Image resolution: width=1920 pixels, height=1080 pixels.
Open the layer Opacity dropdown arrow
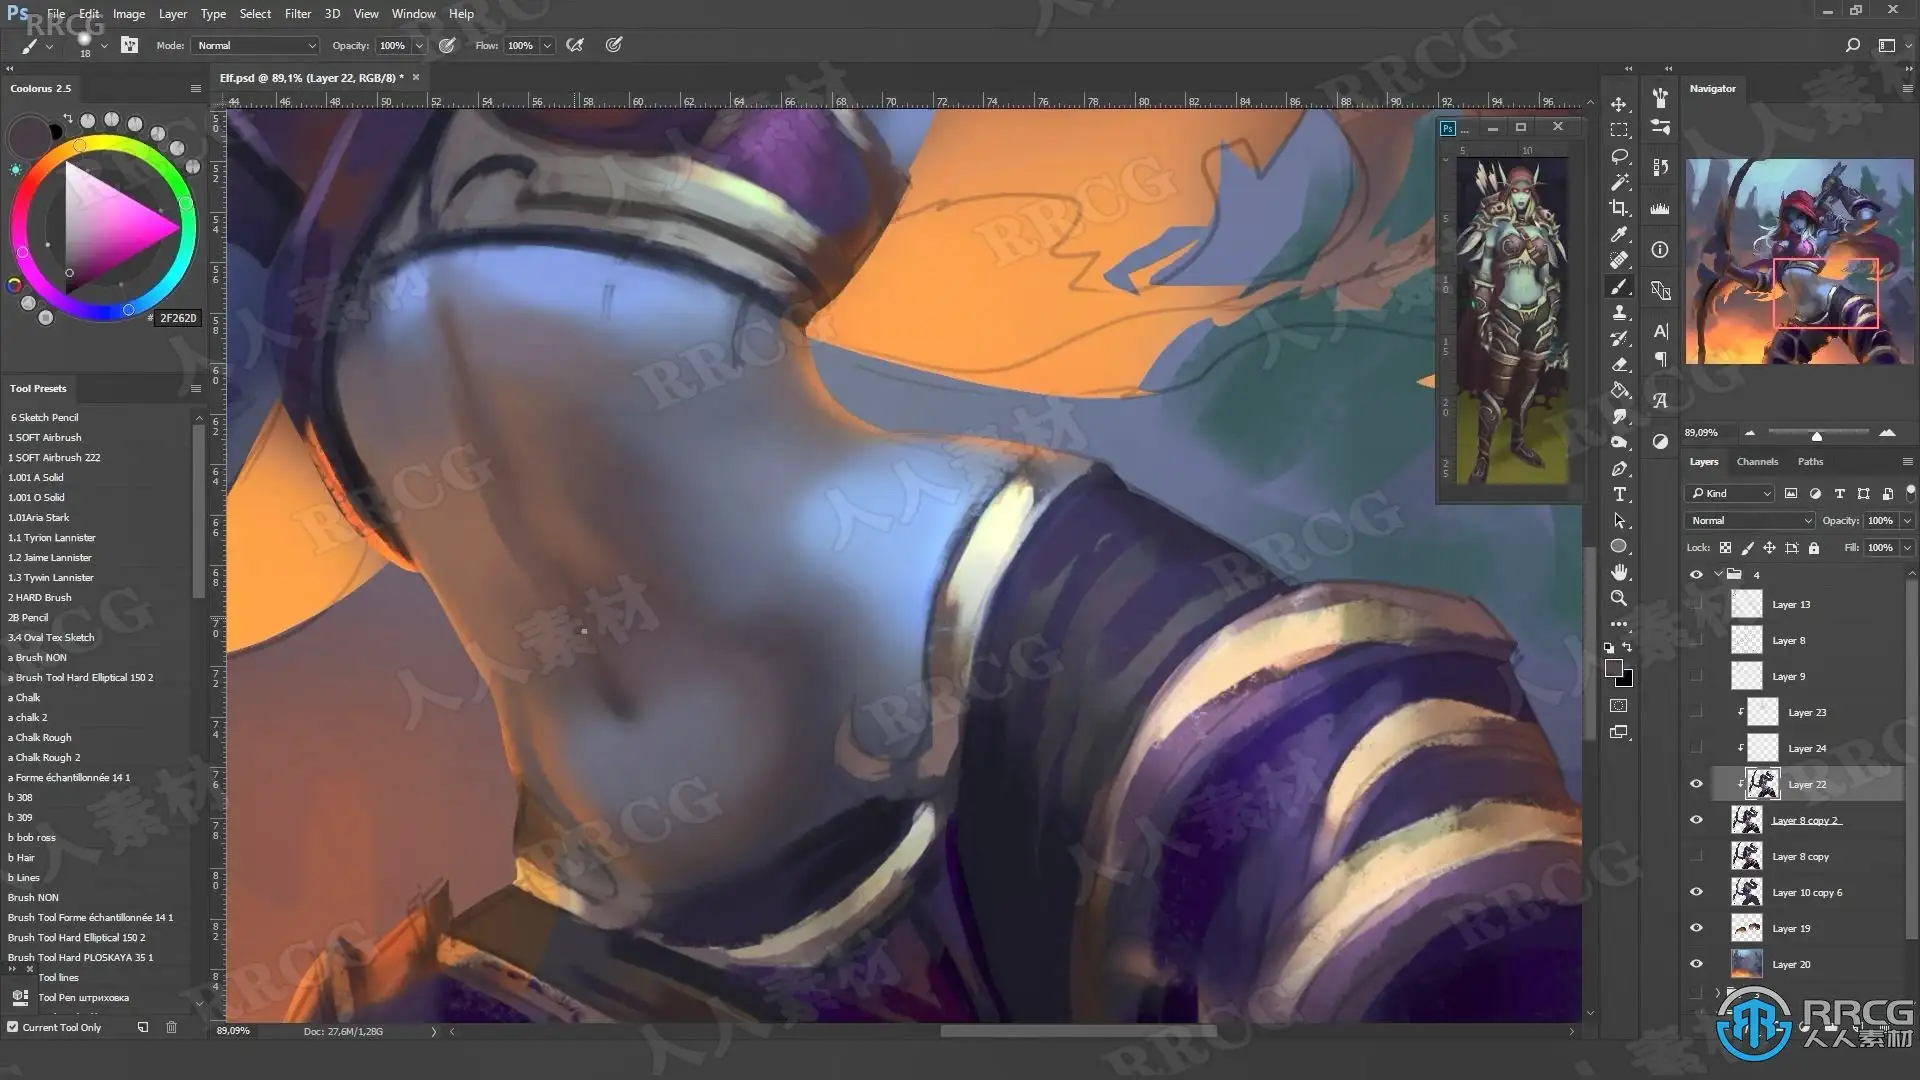tap(1907, 521)
